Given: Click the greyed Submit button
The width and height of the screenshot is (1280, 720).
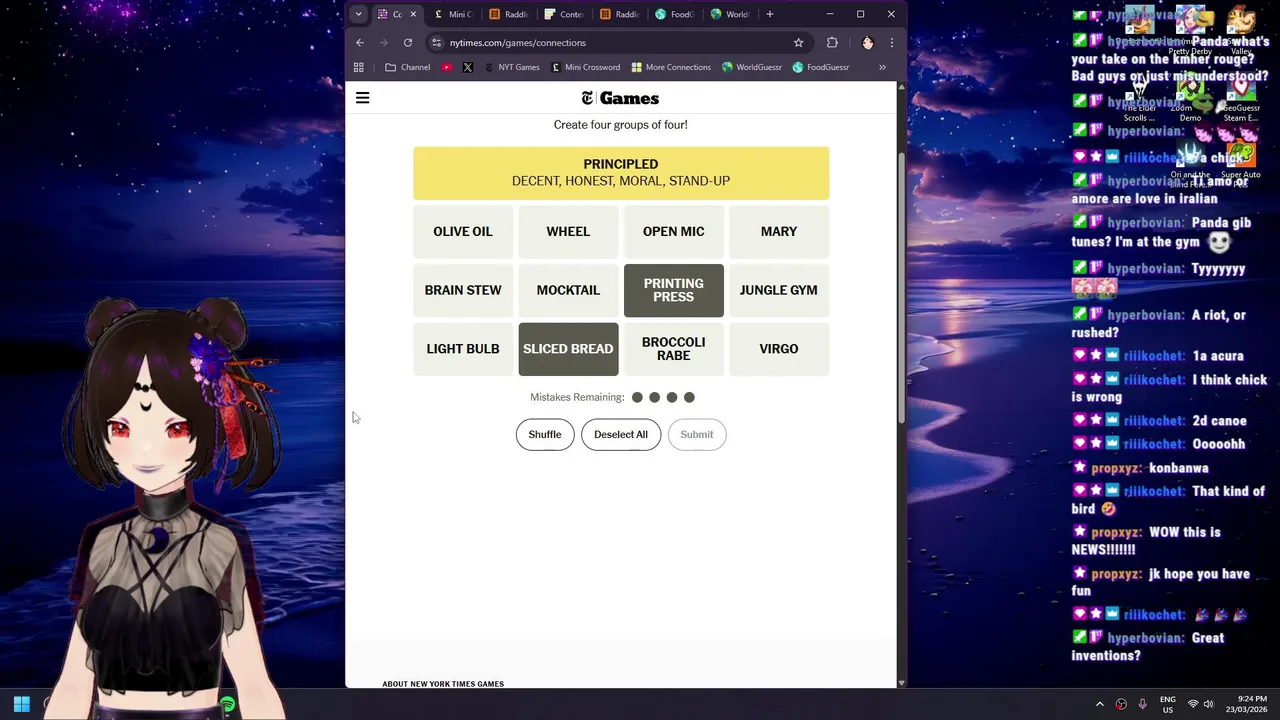Looking at the screenshot, I should coord(697,434).
